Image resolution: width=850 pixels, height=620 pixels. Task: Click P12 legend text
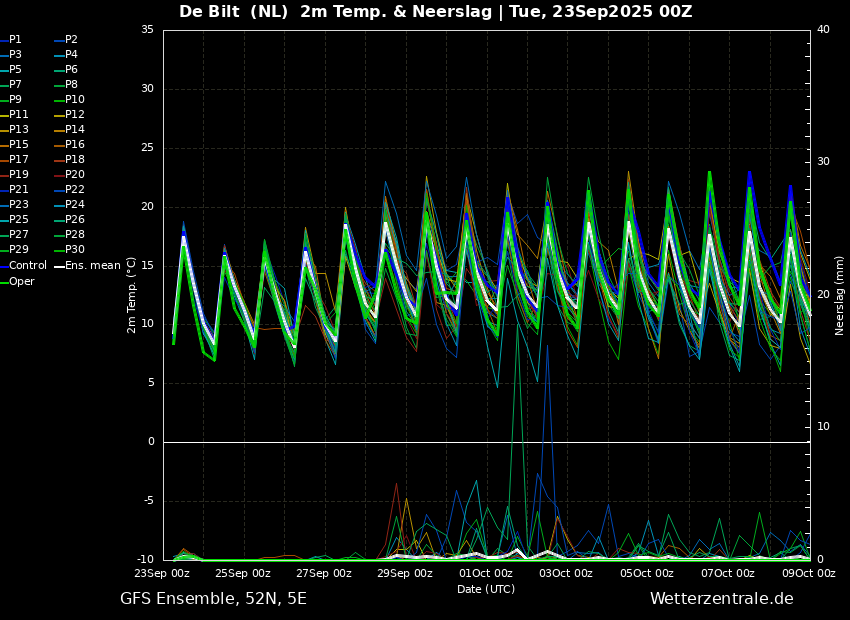coord(75,114)
